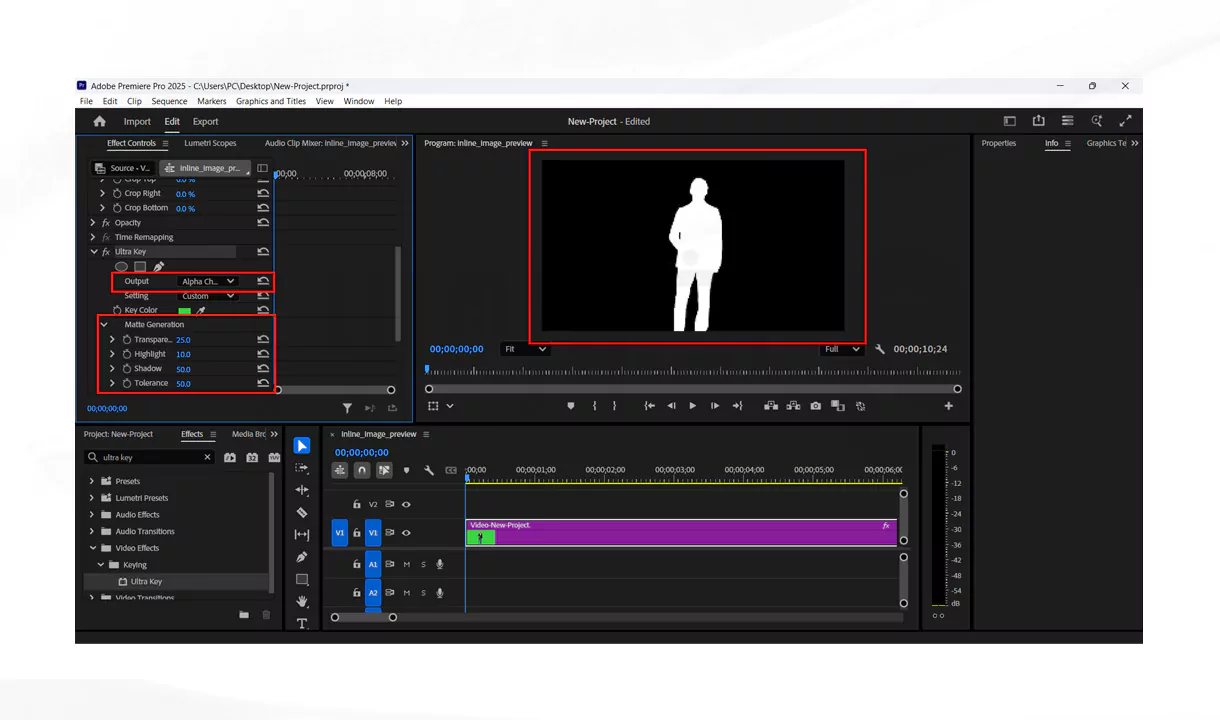Select the Ultra Key effect in the tree
Screen dimensions: 1220x720
point(146,582)
